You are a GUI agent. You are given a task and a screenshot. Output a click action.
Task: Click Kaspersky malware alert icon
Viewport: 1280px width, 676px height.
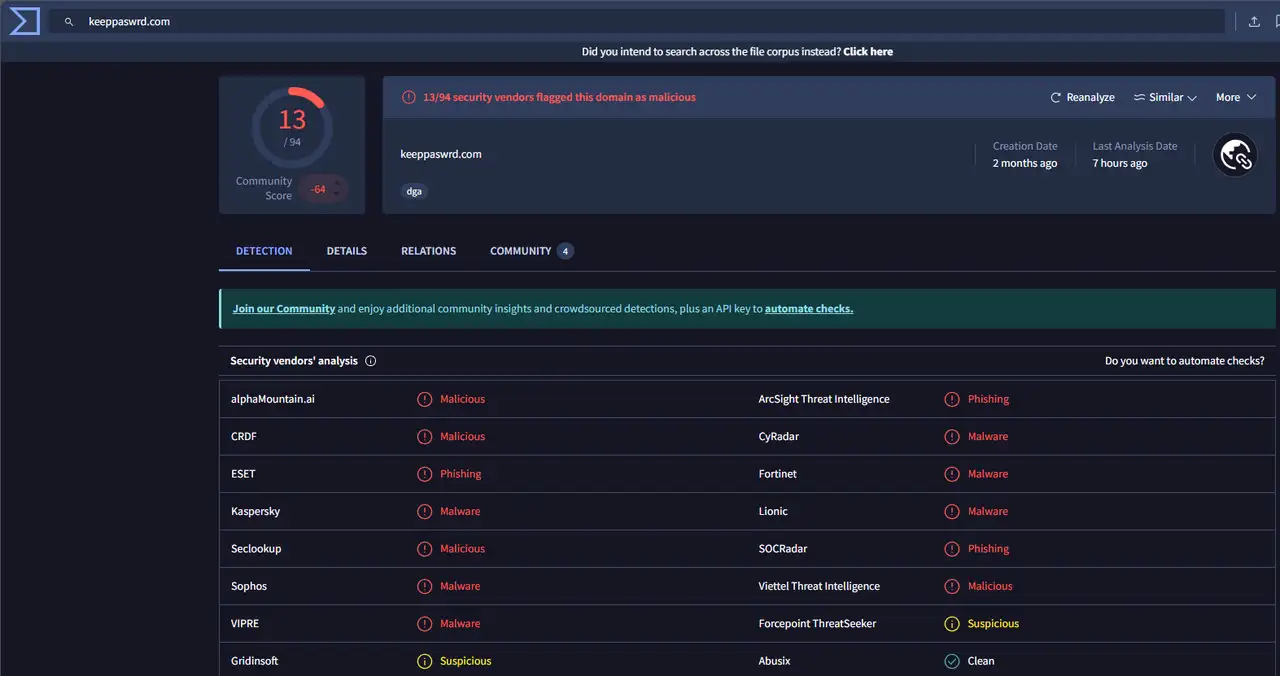425,511
